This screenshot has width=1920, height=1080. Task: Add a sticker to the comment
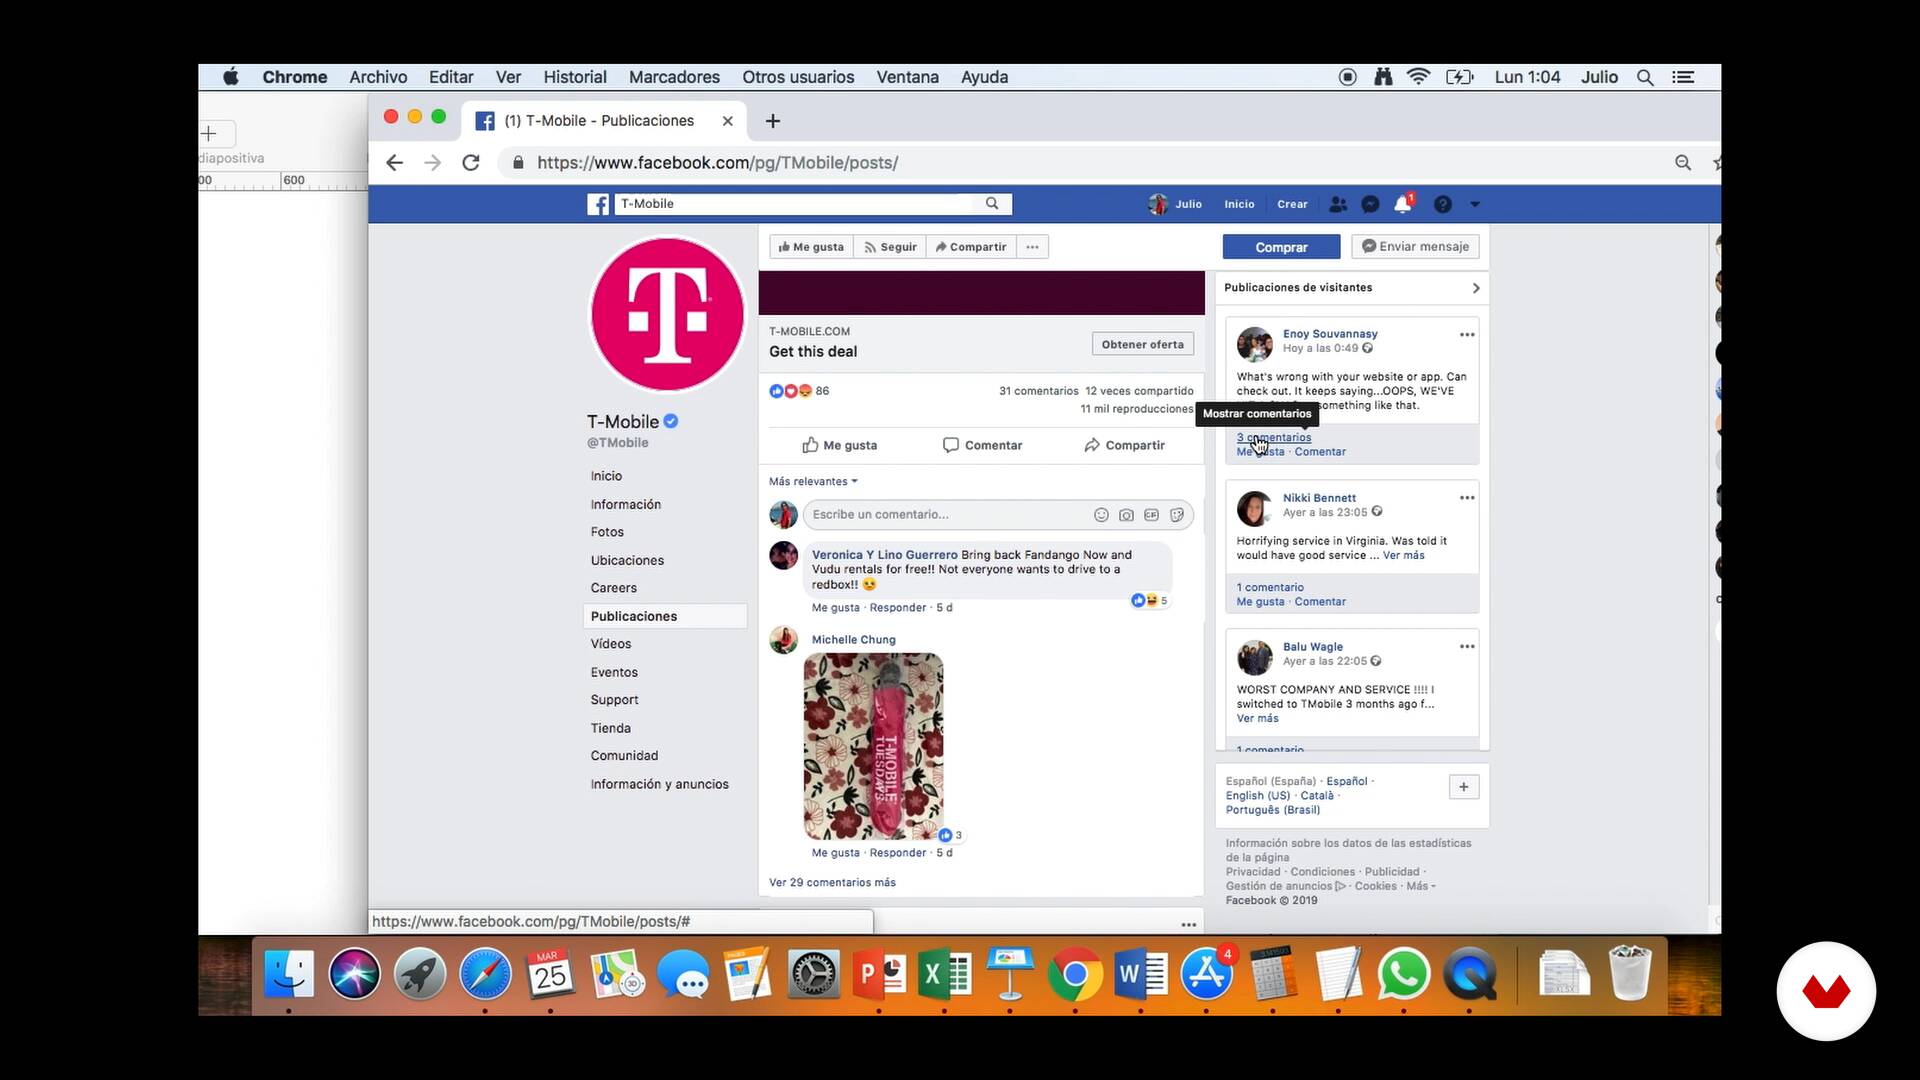[x=1177, y=515]
